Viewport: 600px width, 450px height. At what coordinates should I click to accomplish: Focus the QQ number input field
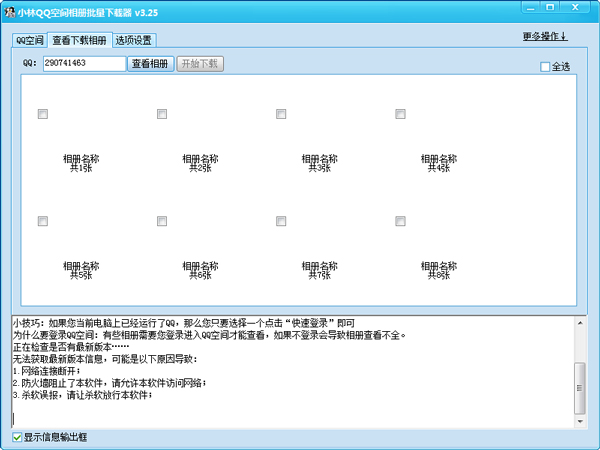click(85, 64)
